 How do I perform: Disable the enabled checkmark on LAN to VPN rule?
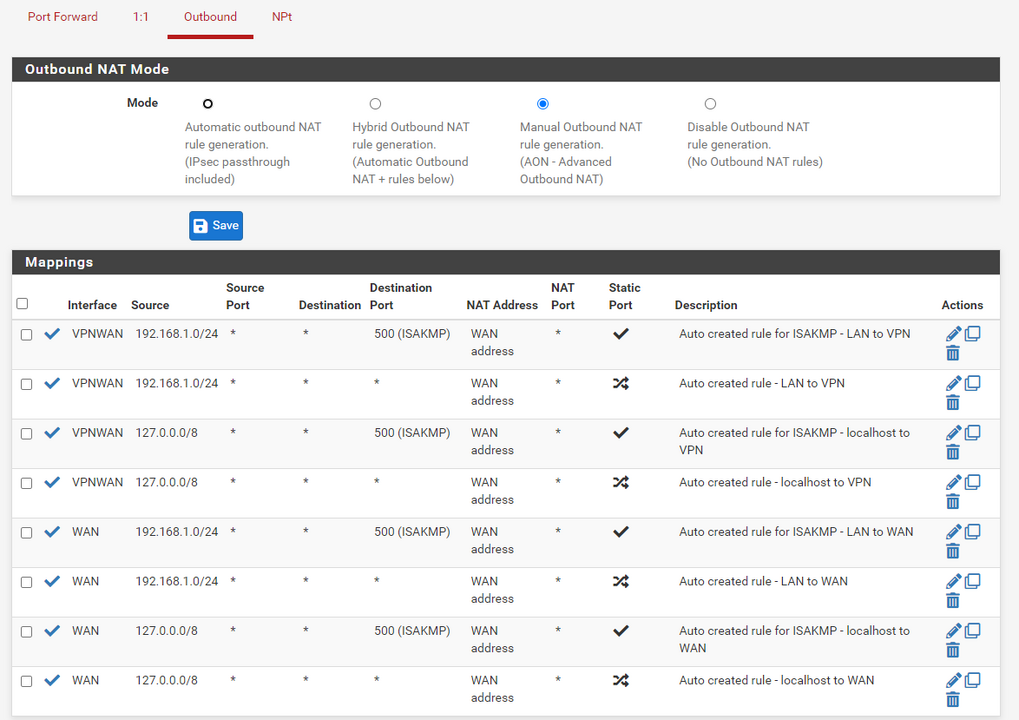click(x=52, y=384)
